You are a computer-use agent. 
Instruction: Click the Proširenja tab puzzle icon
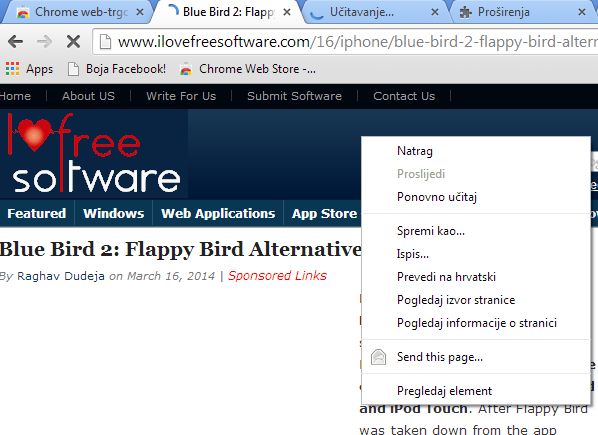coord(466,13)
